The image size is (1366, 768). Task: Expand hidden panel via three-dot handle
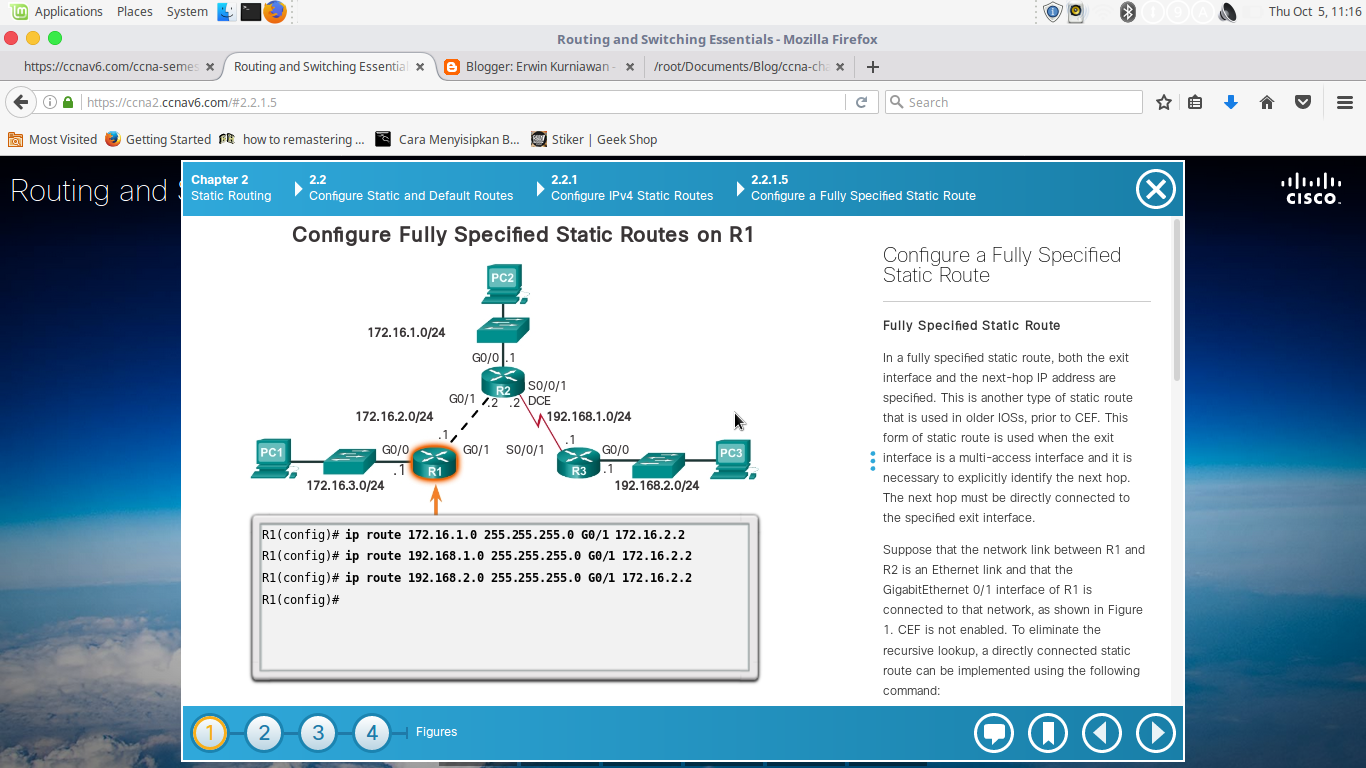[872, 460]
